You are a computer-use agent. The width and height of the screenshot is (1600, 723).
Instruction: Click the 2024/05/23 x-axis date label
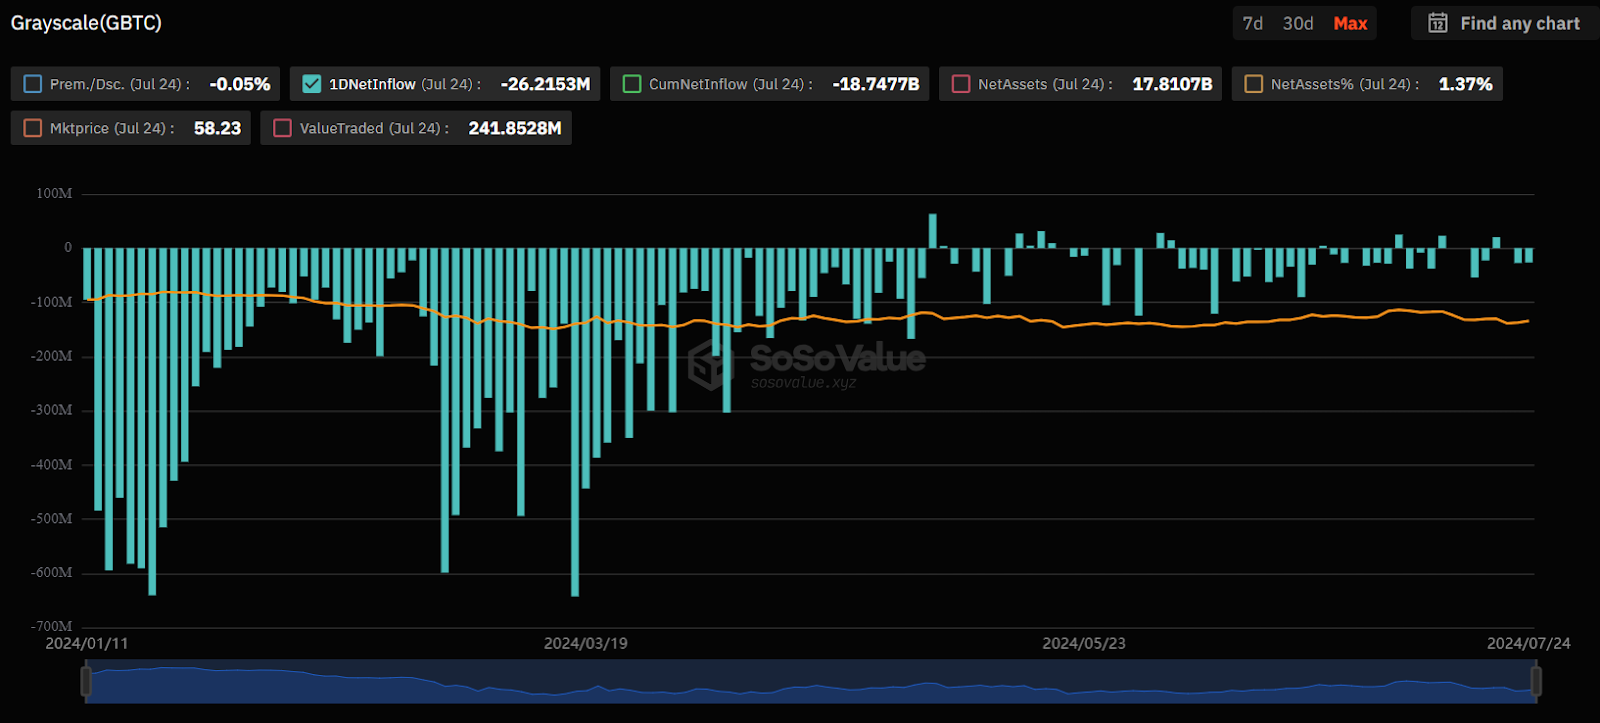[1084, 643]
